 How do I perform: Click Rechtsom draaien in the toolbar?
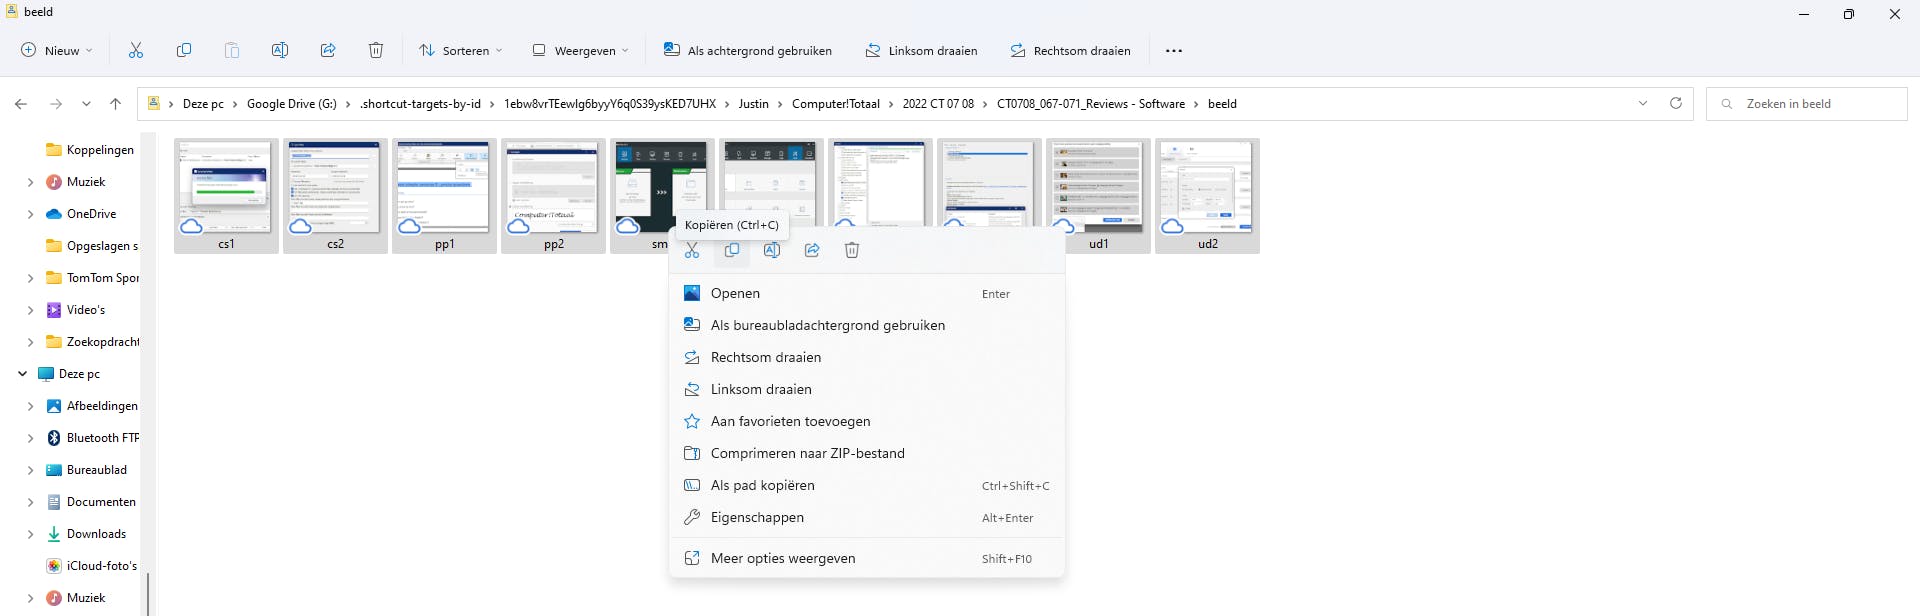click(x=1070, y=50)
